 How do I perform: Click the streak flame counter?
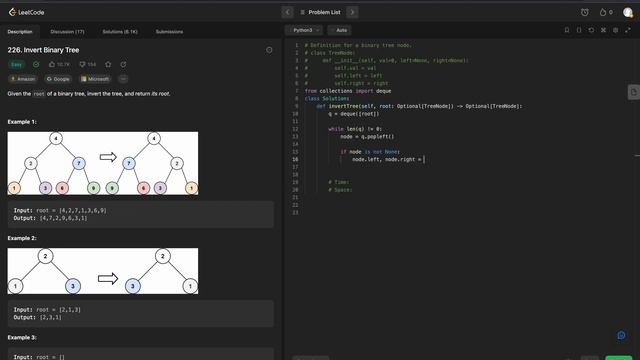pyautogui.click(x=606, y=12)
